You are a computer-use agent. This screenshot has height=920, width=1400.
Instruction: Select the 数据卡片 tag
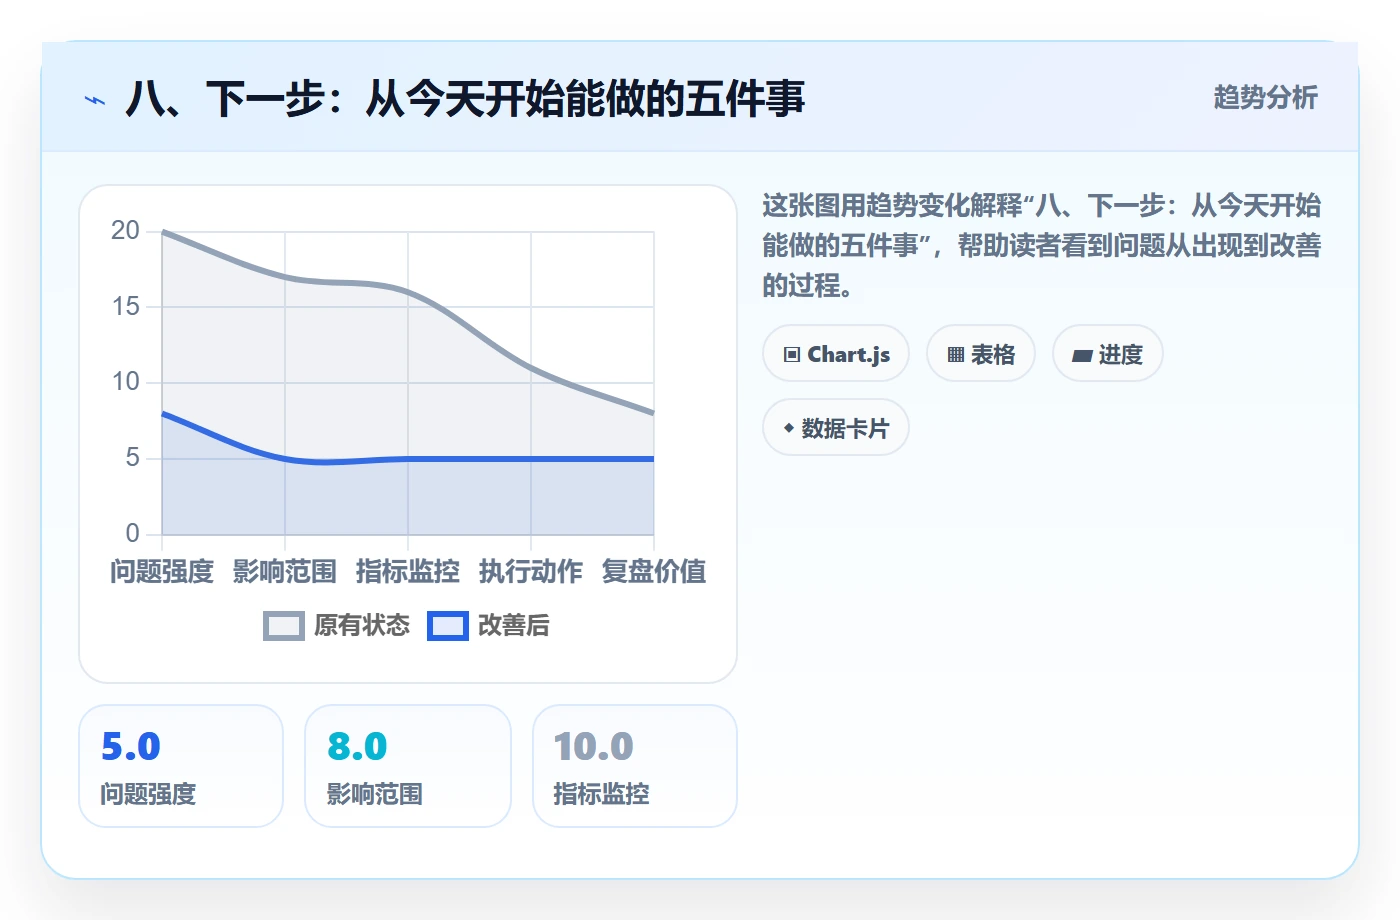(836, 428)
